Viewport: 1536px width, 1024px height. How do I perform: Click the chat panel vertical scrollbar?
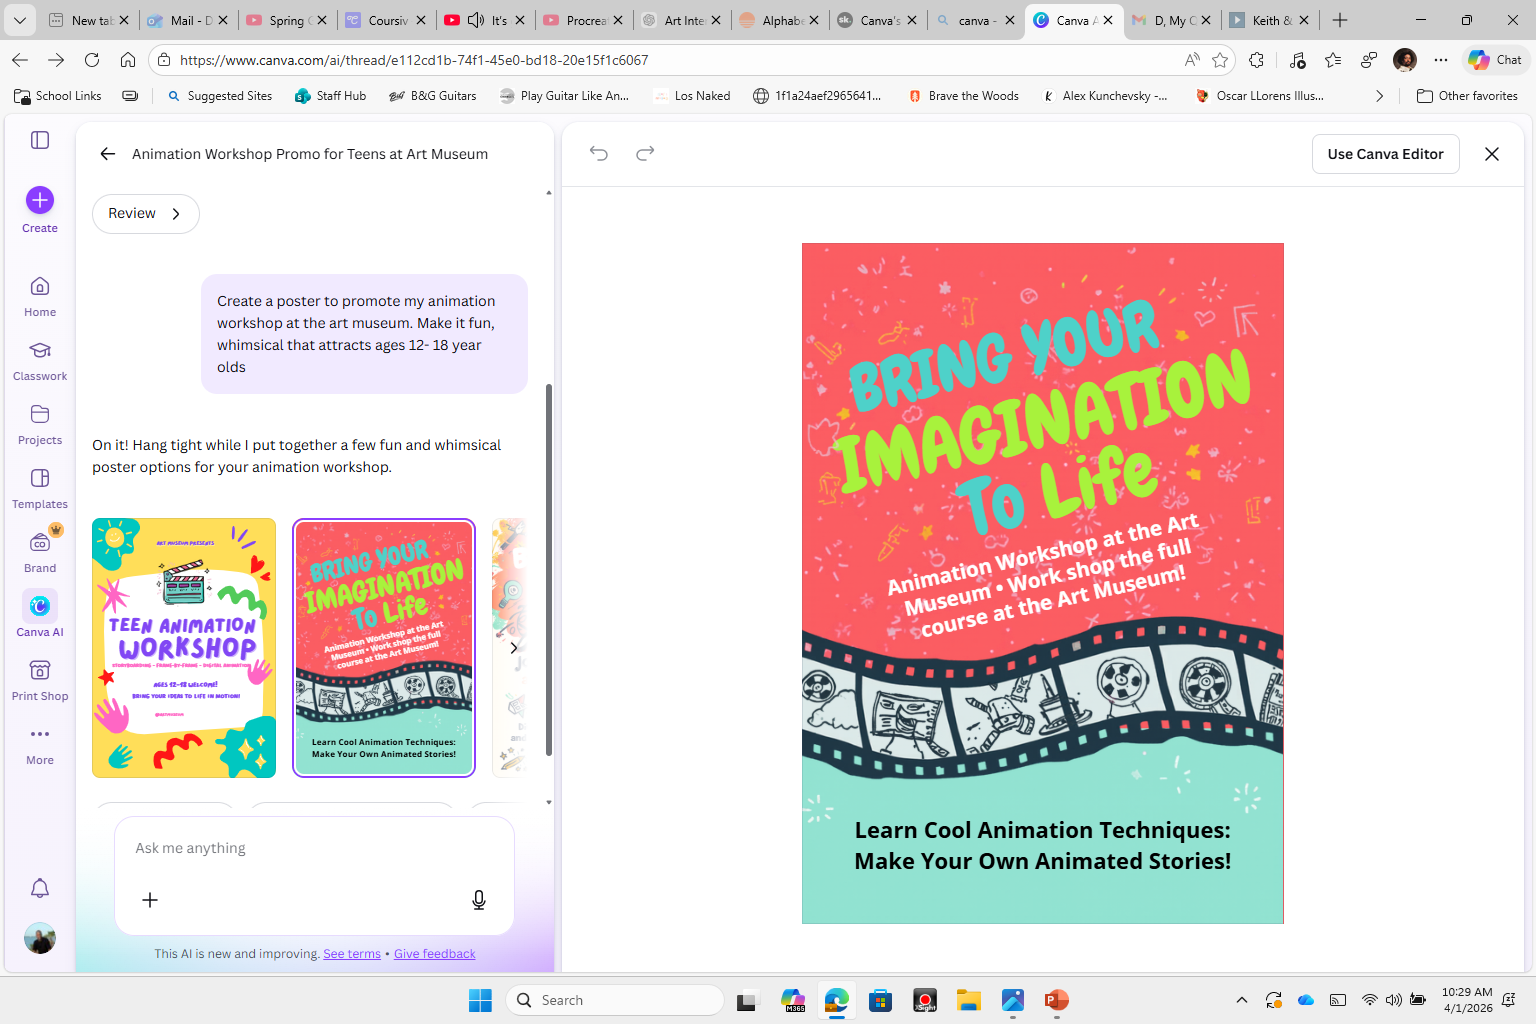548,570
